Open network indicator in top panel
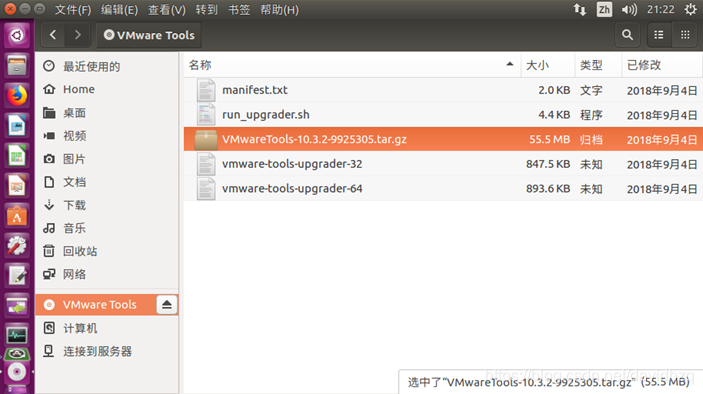 pyautogui.click(x=580, y=9)
